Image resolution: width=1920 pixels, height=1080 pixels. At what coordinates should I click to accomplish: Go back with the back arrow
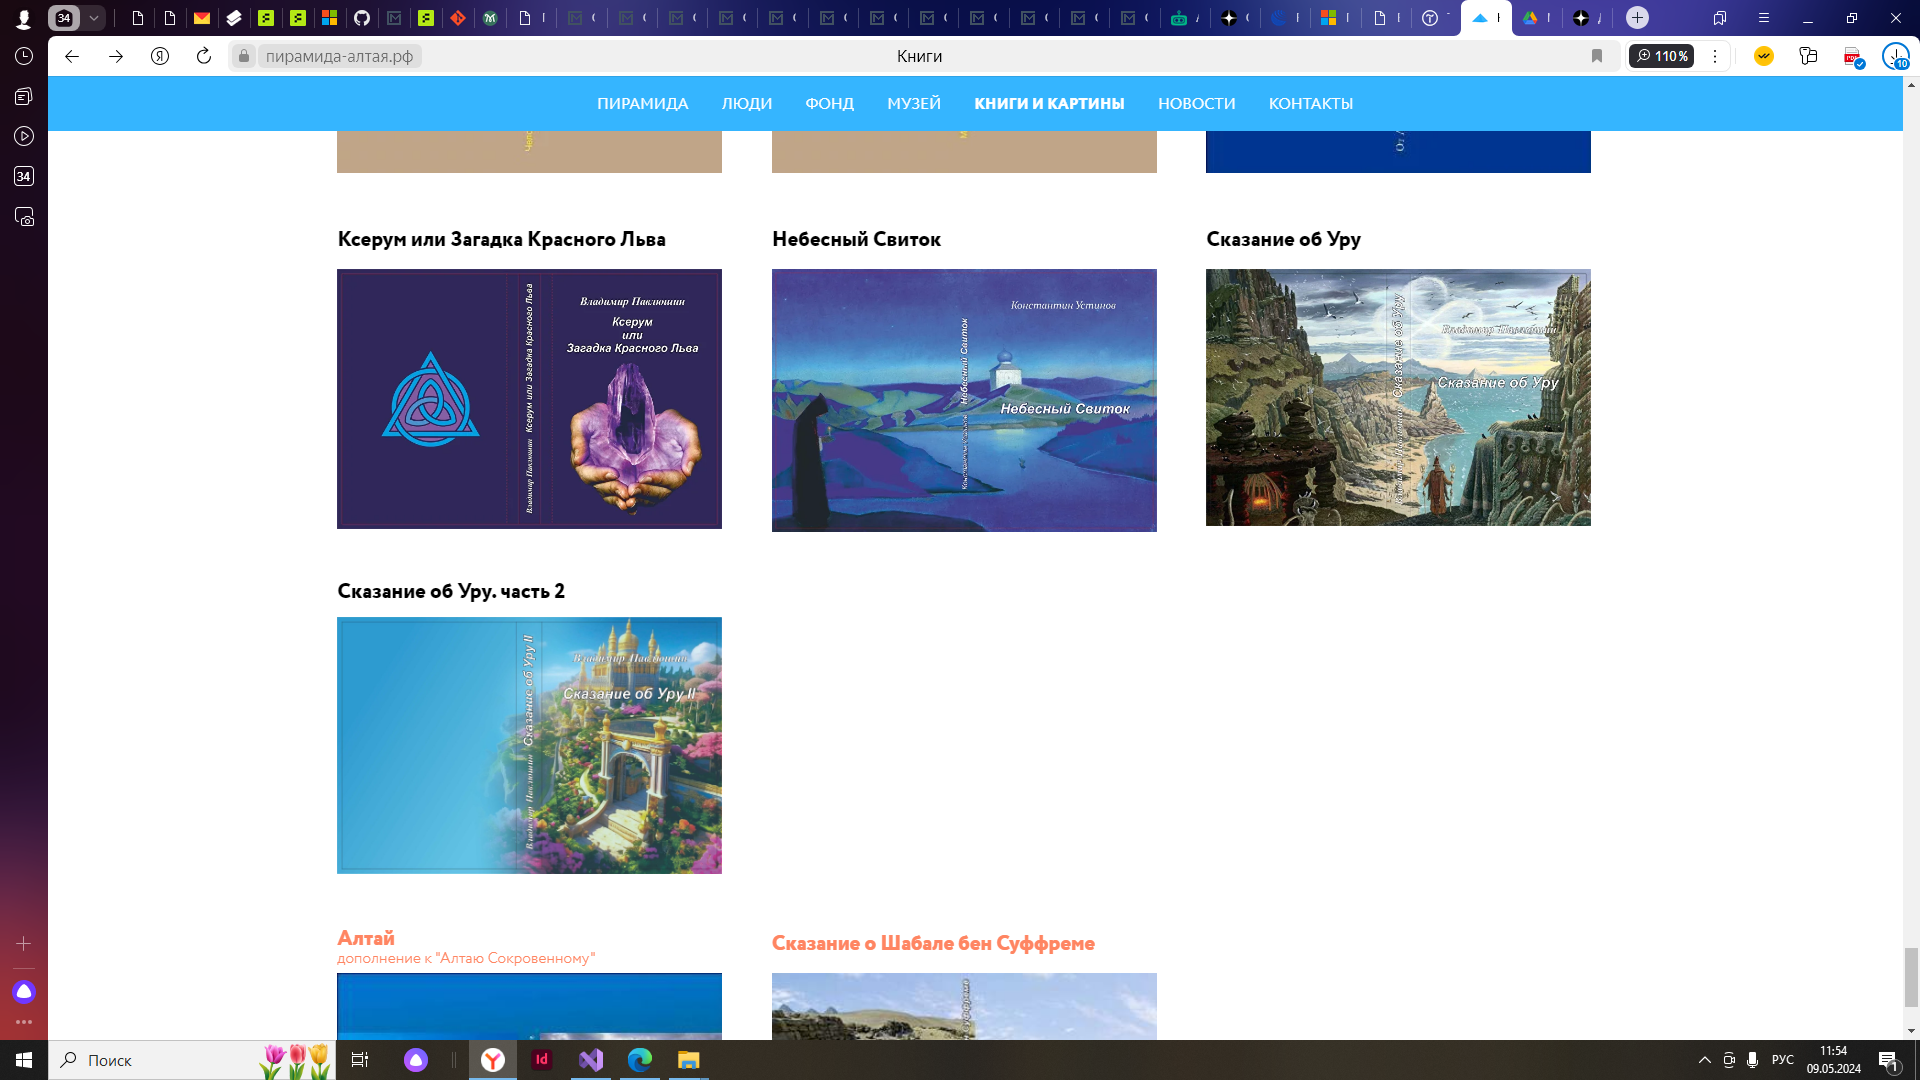(x=72, y=56)
